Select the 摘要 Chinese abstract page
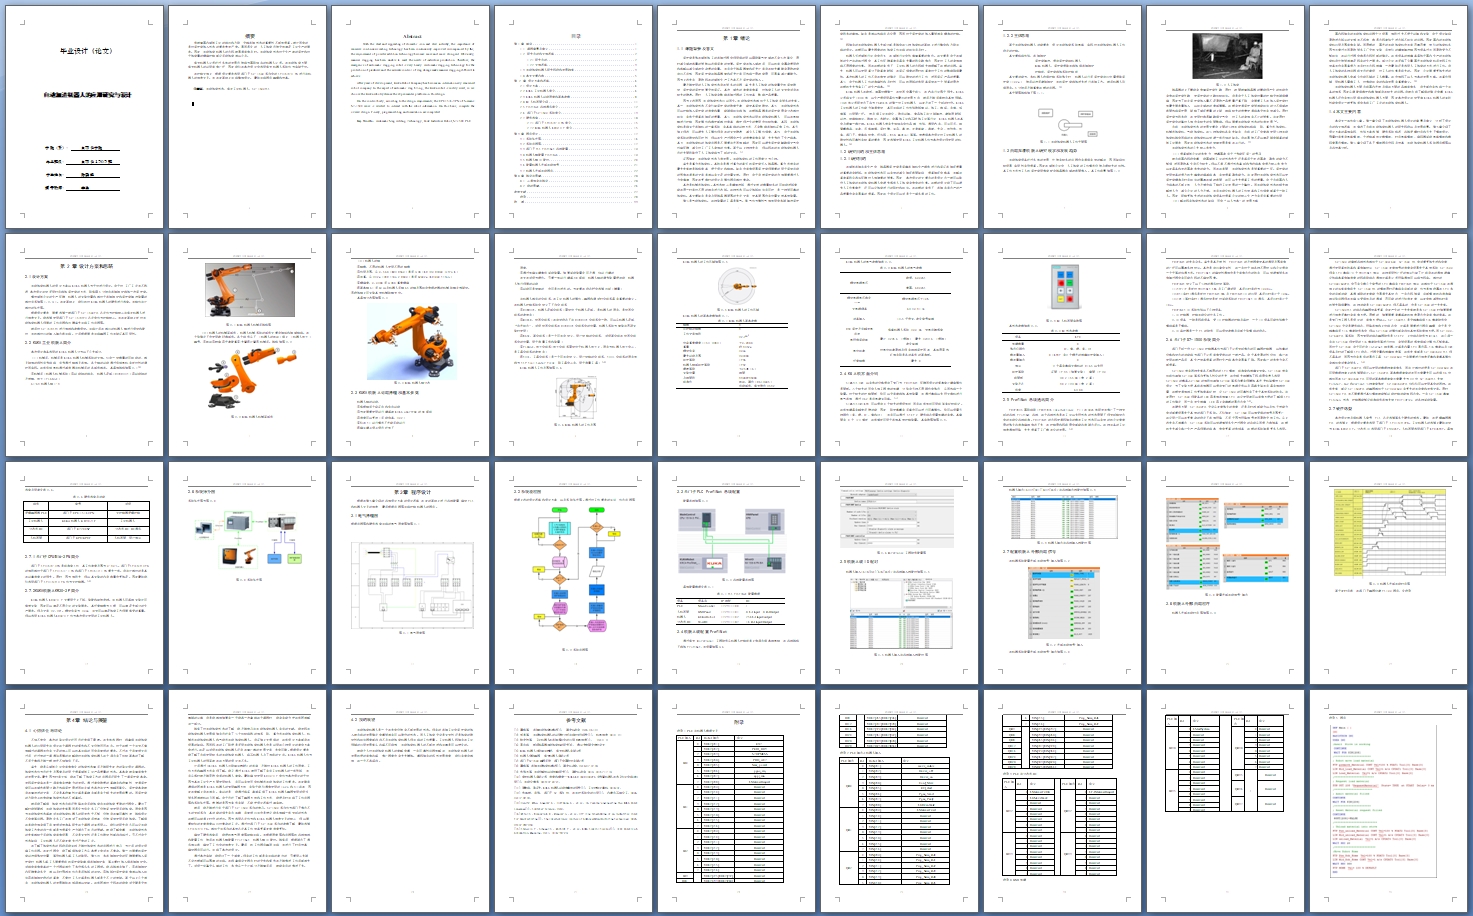 click(x=248, y=117)
